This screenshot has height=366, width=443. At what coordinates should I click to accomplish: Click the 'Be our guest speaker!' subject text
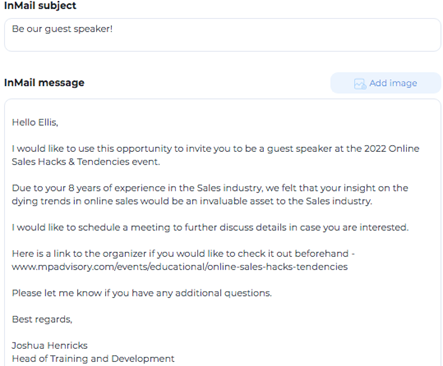[x=62, y=29]
